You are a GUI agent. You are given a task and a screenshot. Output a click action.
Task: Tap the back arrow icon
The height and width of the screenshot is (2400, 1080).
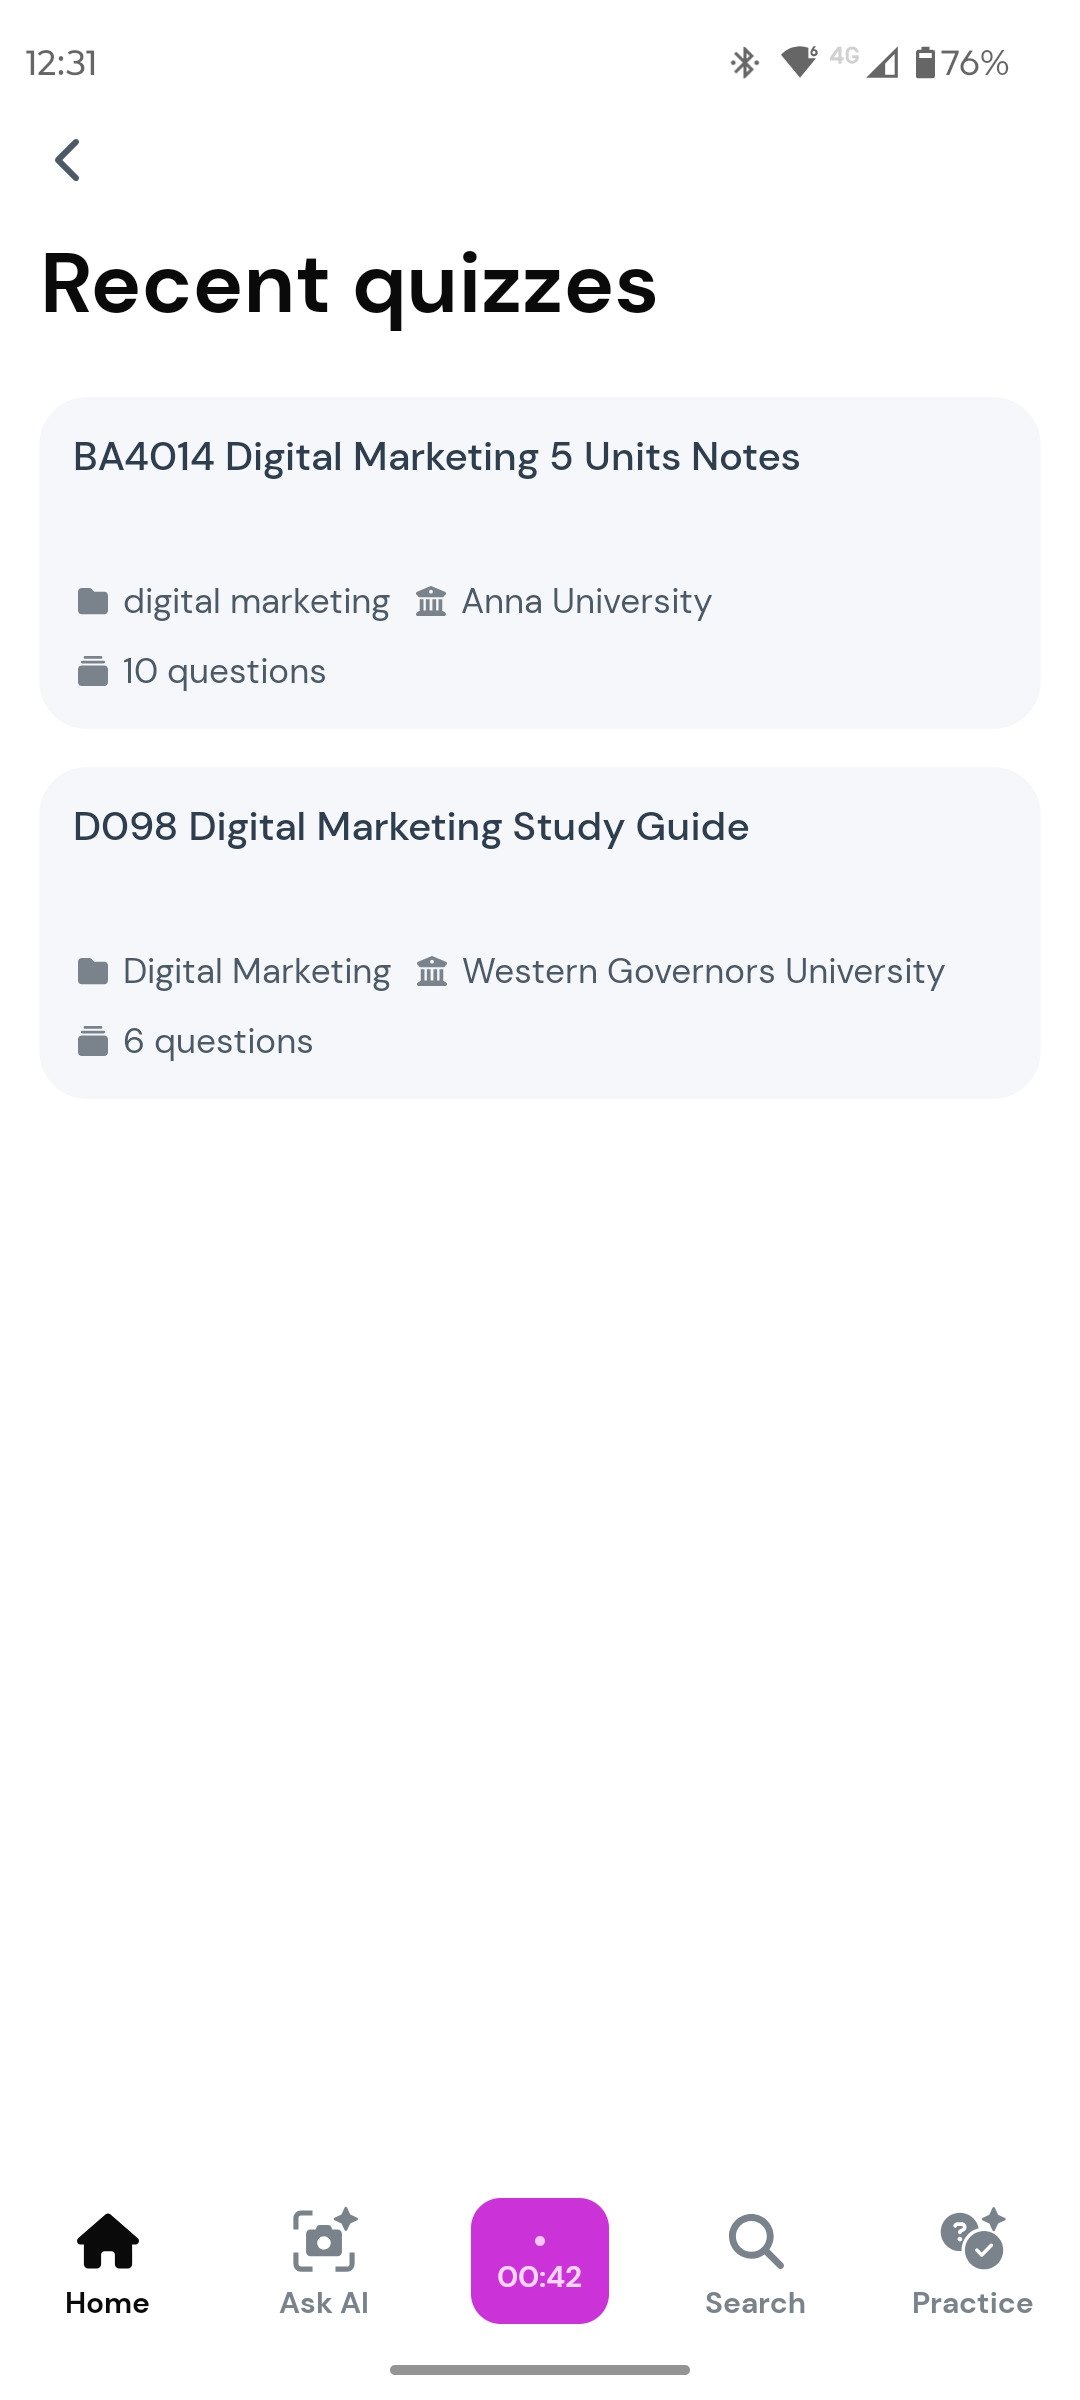tap(67, 160)
